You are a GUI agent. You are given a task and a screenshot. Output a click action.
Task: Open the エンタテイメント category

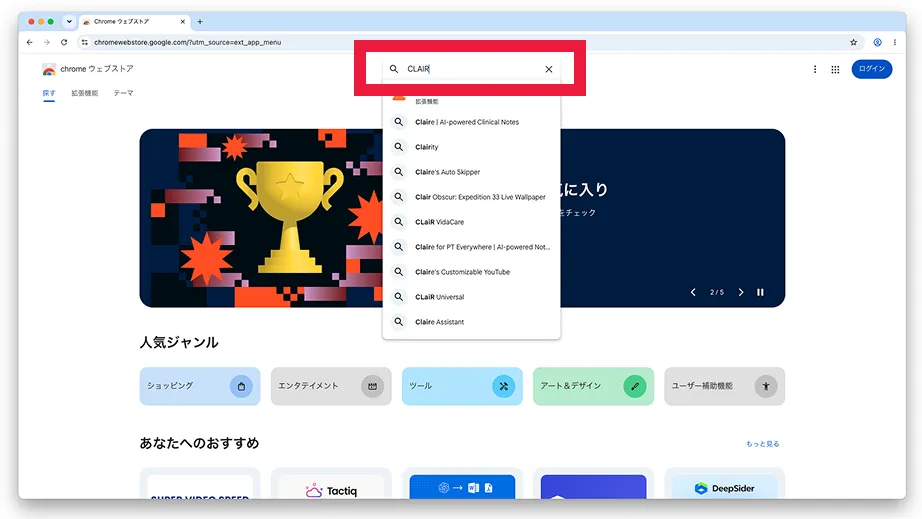[331, 386]
